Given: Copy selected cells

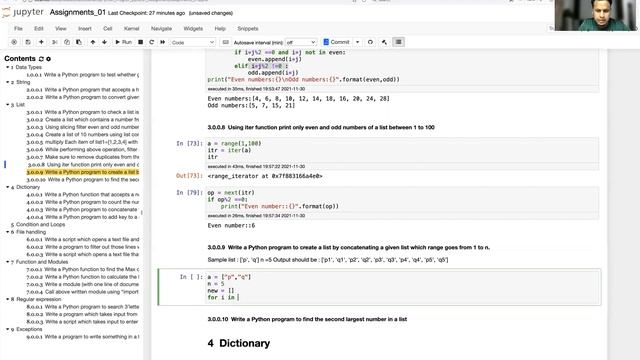Looking at the screenshot, I should [x=67, y=42].
